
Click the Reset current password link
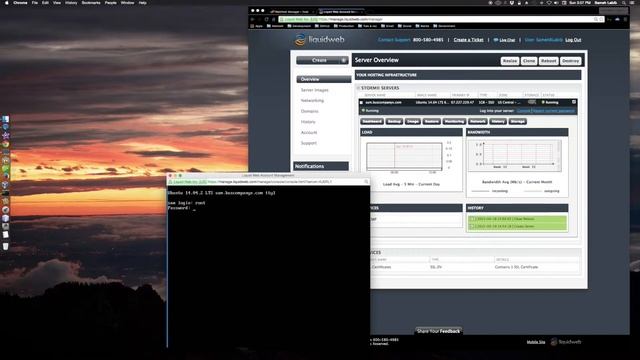click(x=552, y=111)
